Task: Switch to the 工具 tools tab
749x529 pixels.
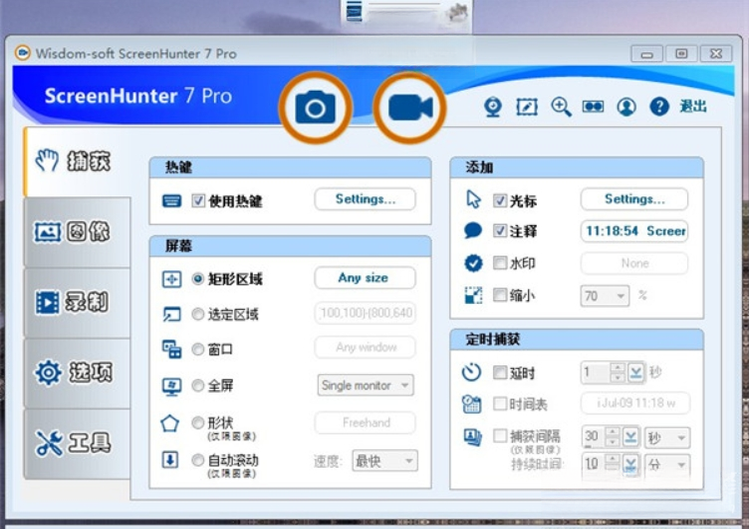Action: tap(76, 443)
